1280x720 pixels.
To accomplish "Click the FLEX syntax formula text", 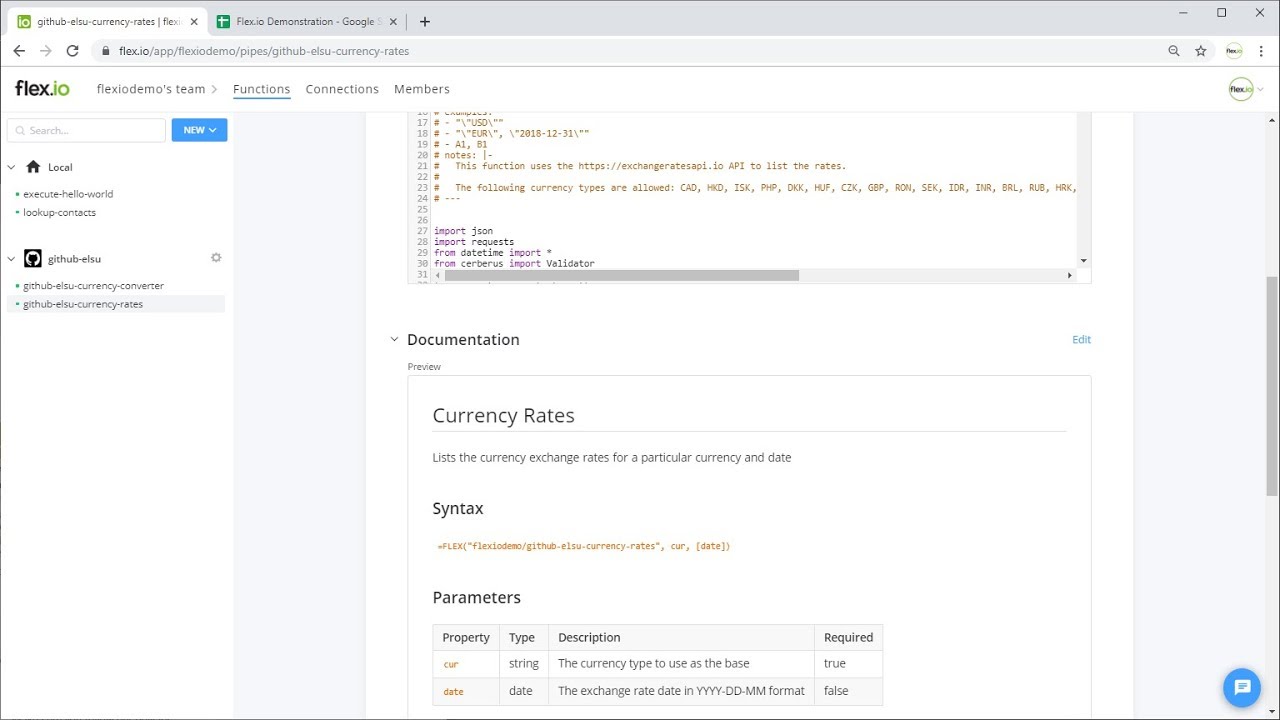I will [584, 546].
